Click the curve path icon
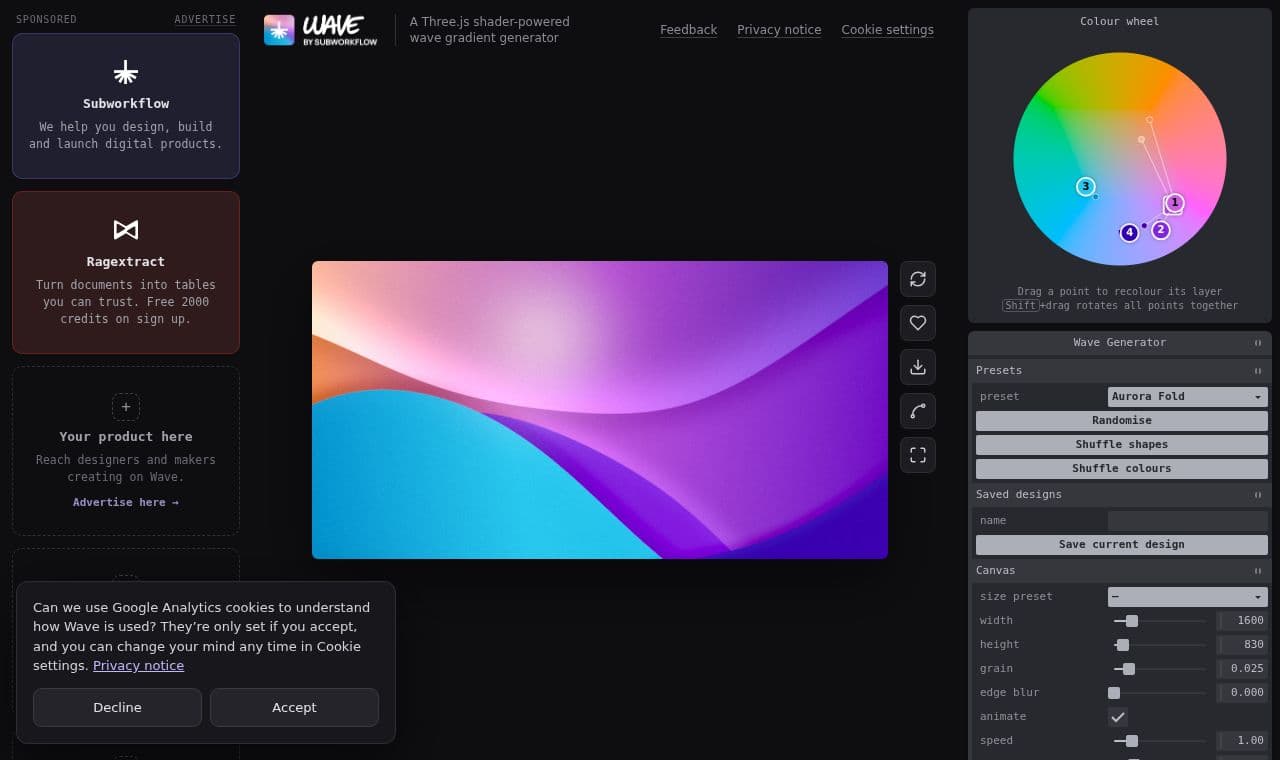 918,411
